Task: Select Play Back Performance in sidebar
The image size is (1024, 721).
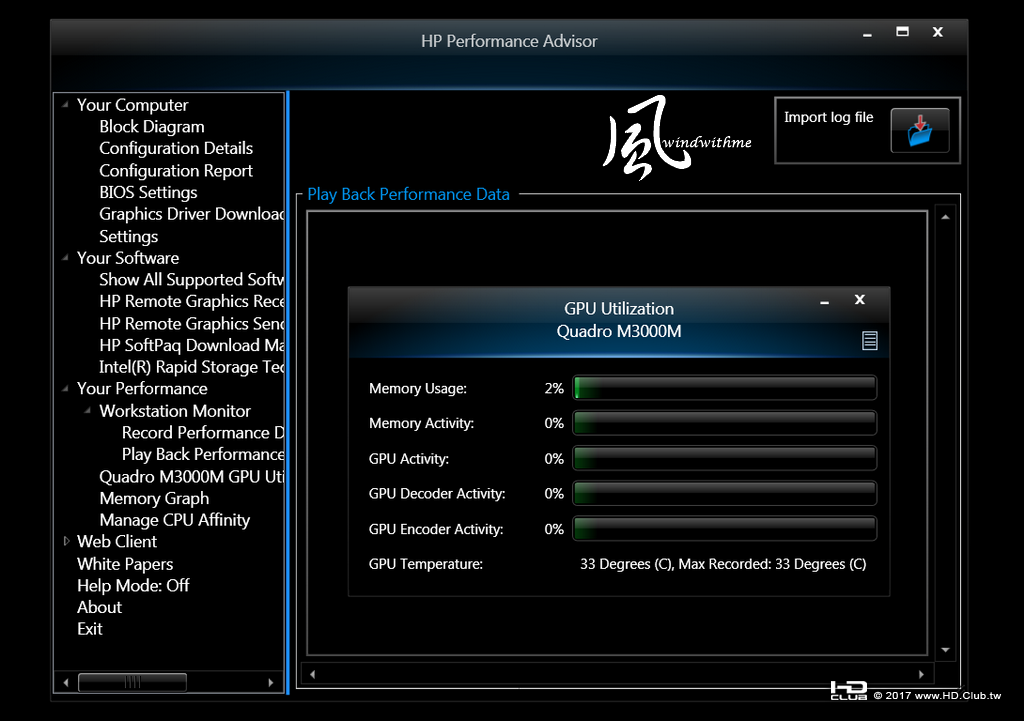Action: pyautogui.click(x=202, y=454)
